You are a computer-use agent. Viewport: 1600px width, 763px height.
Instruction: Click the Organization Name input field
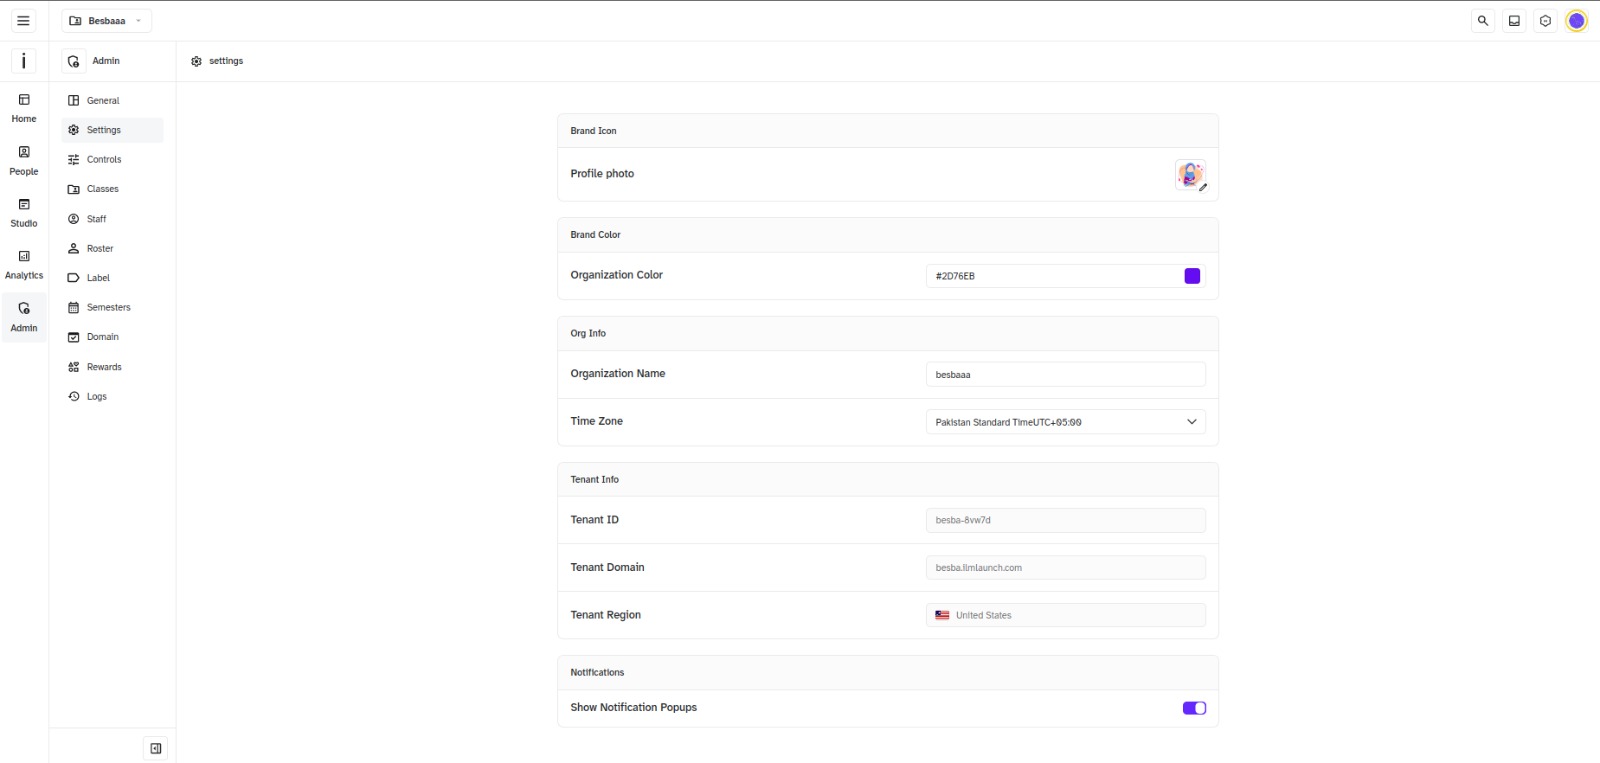point(1066,375)
